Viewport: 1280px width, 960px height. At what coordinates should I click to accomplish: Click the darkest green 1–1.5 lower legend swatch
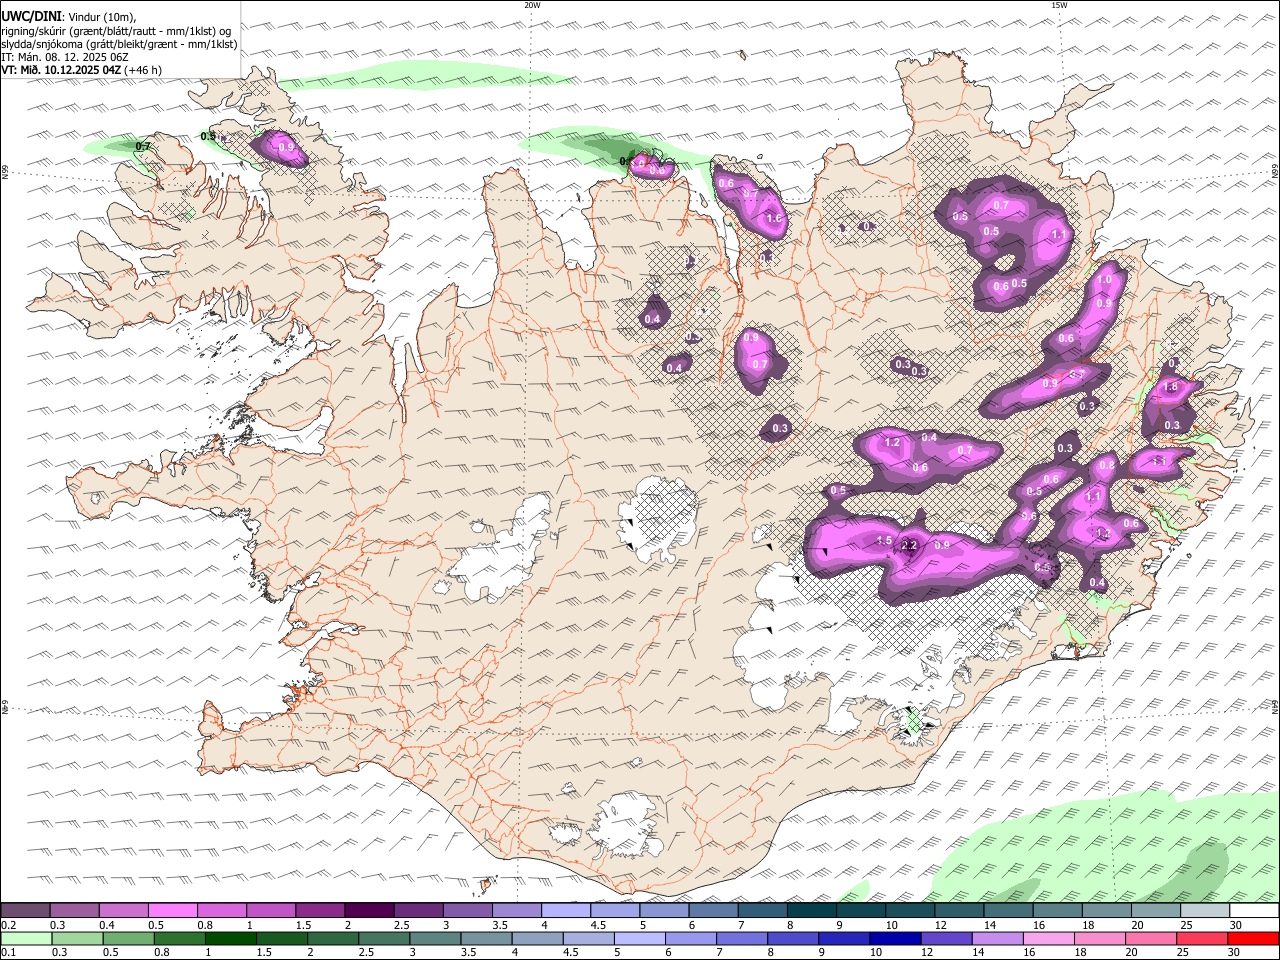coord(230,938)
